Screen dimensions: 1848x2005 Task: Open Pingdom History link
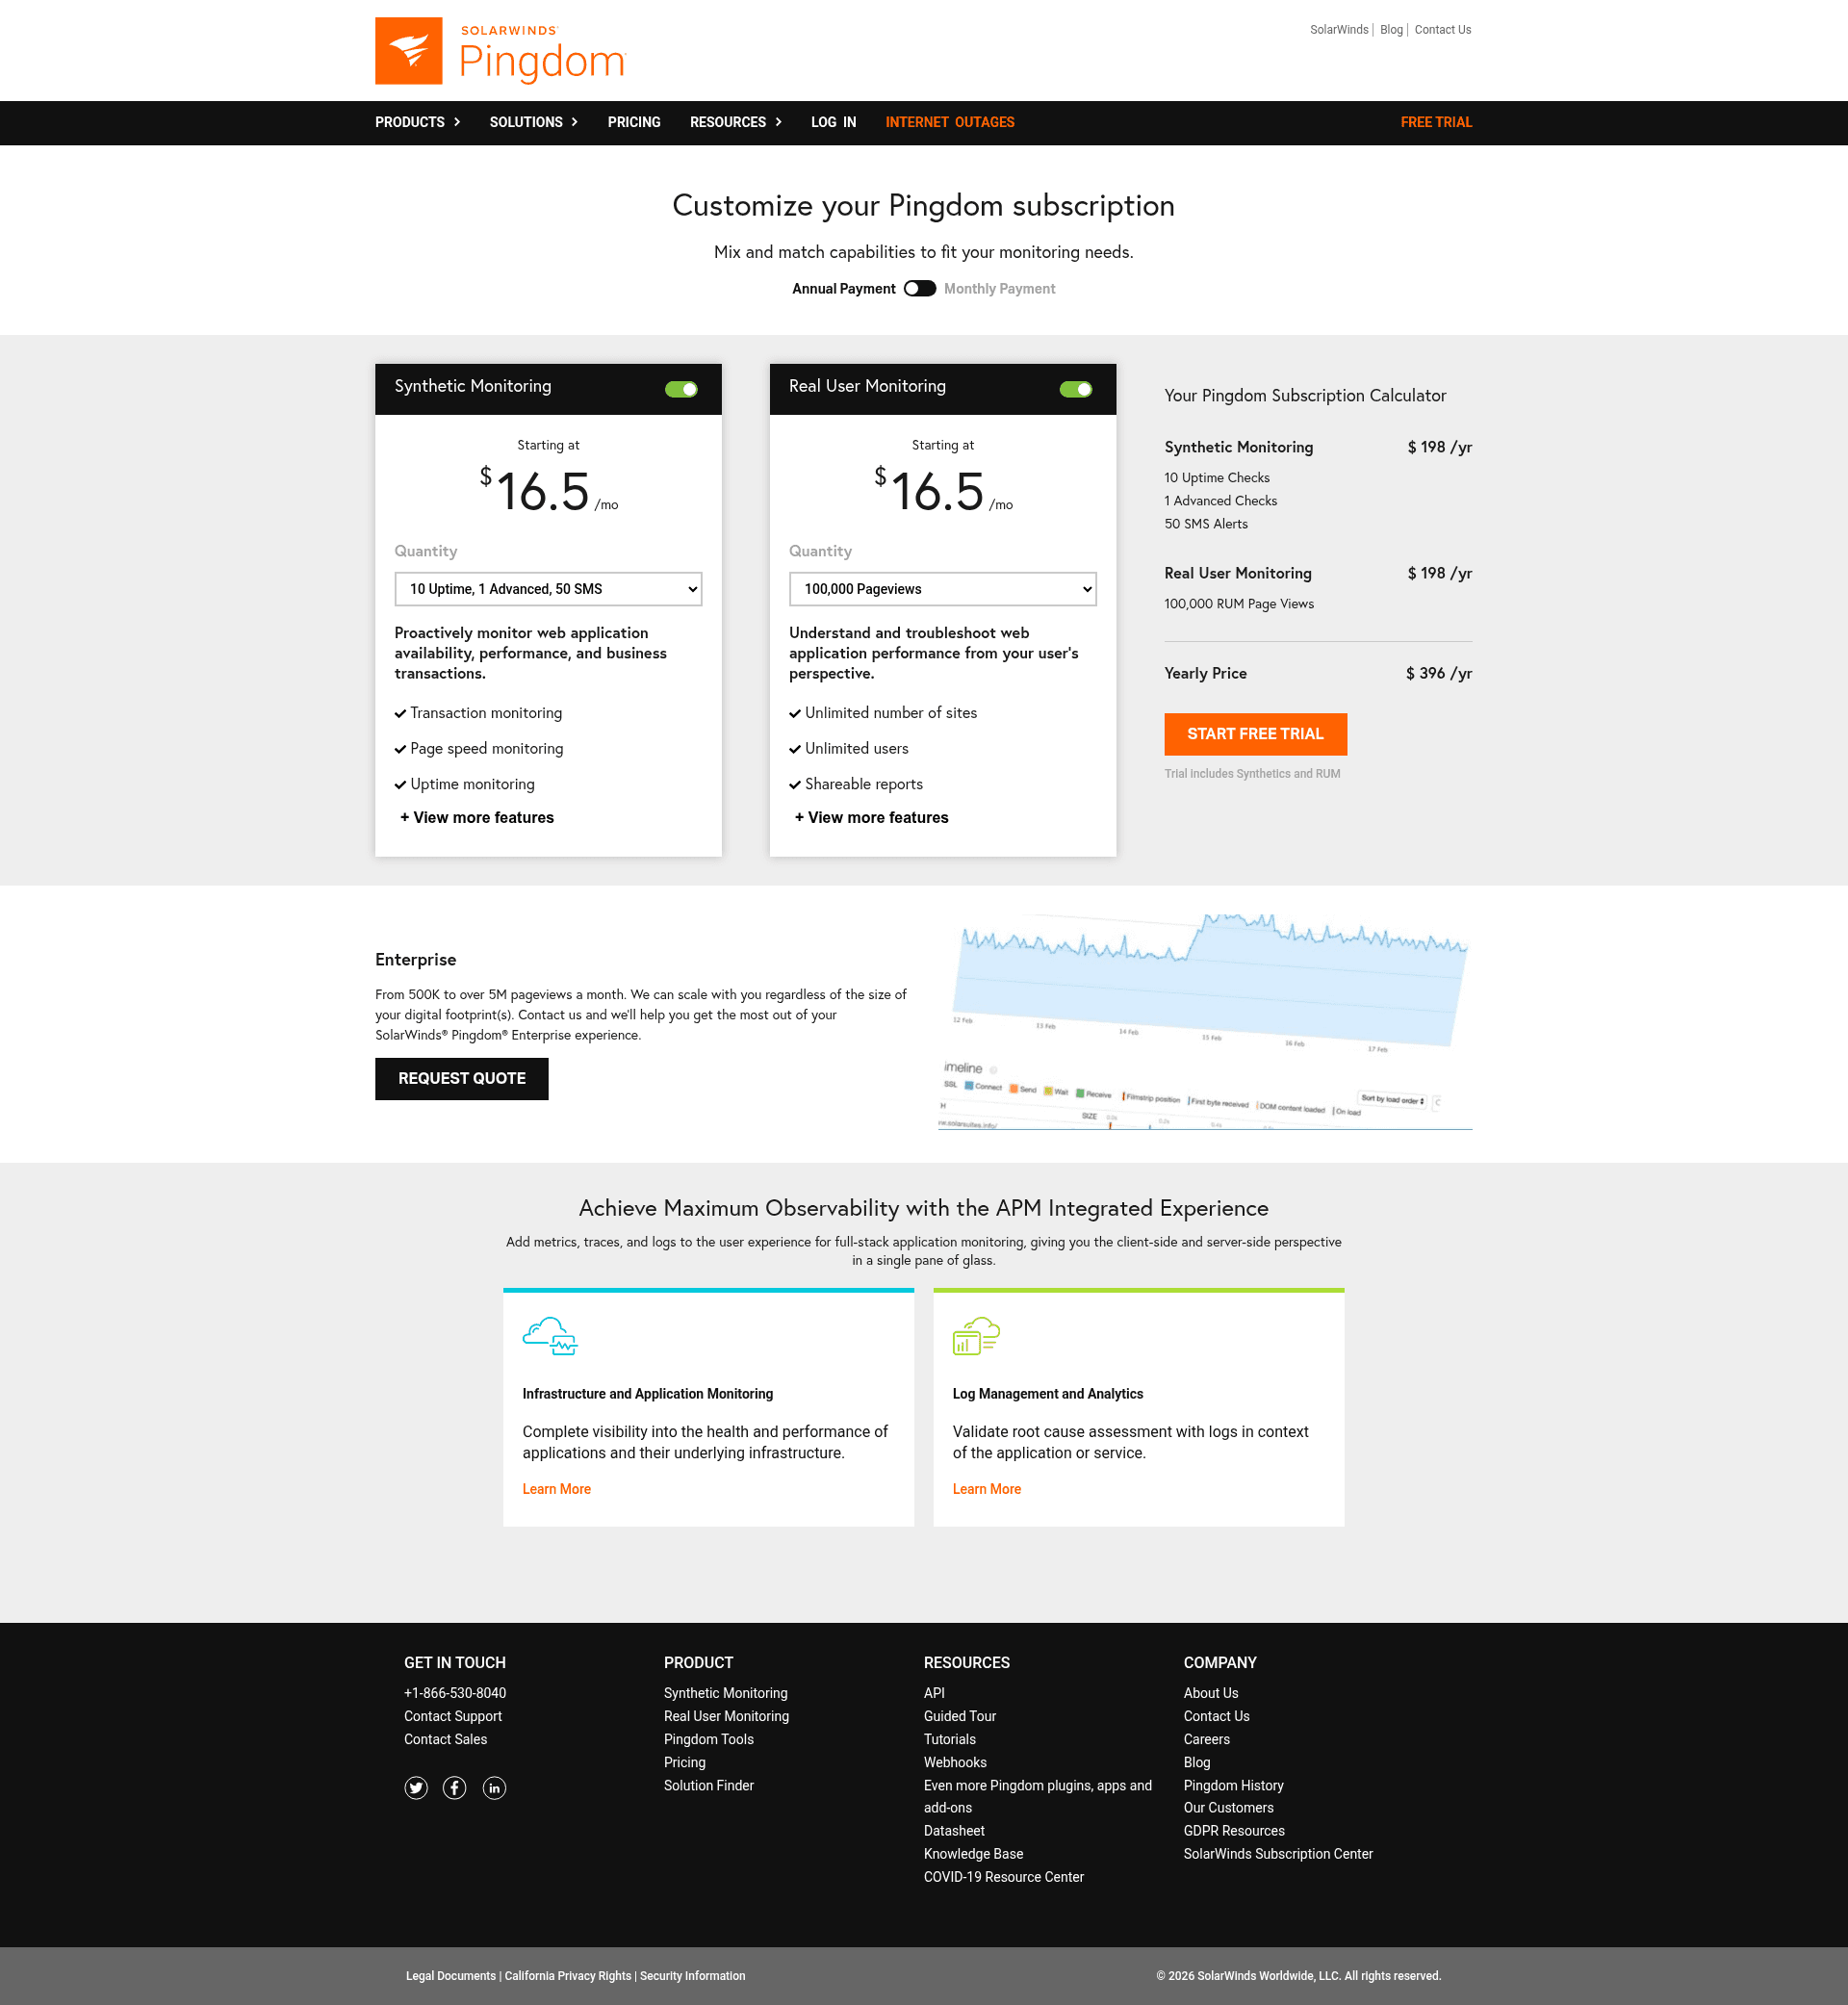[x=1234, y=1785]
